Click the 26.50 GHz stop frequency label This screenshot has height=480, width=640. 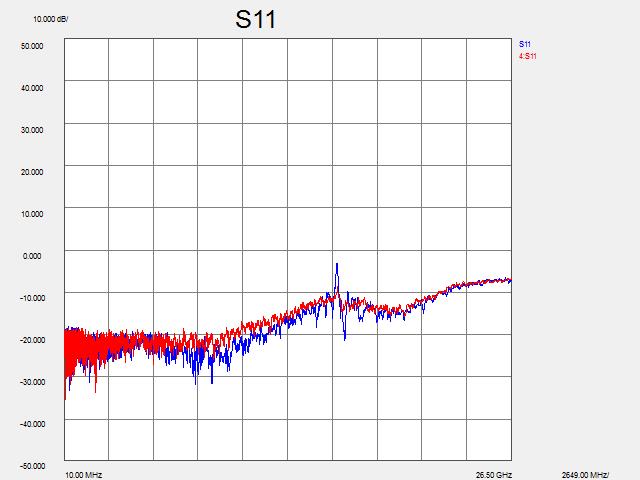tap(493, 475)
